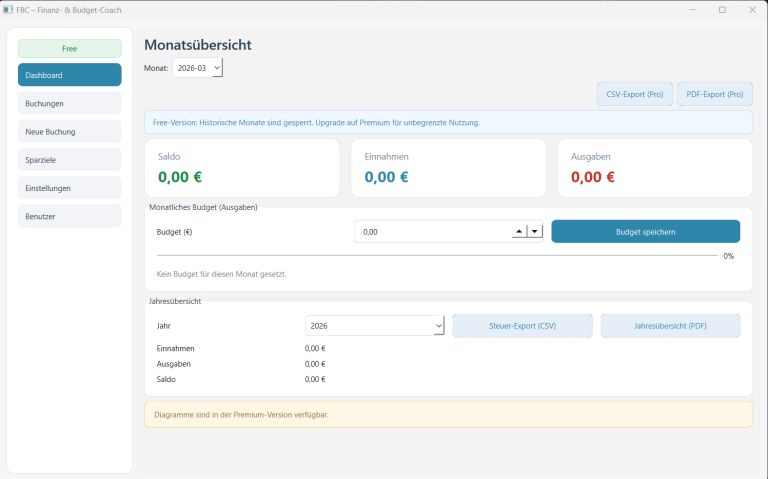Click the FBC app icon in title bar
The image size is (768, 479).
[x=8, y=9]
